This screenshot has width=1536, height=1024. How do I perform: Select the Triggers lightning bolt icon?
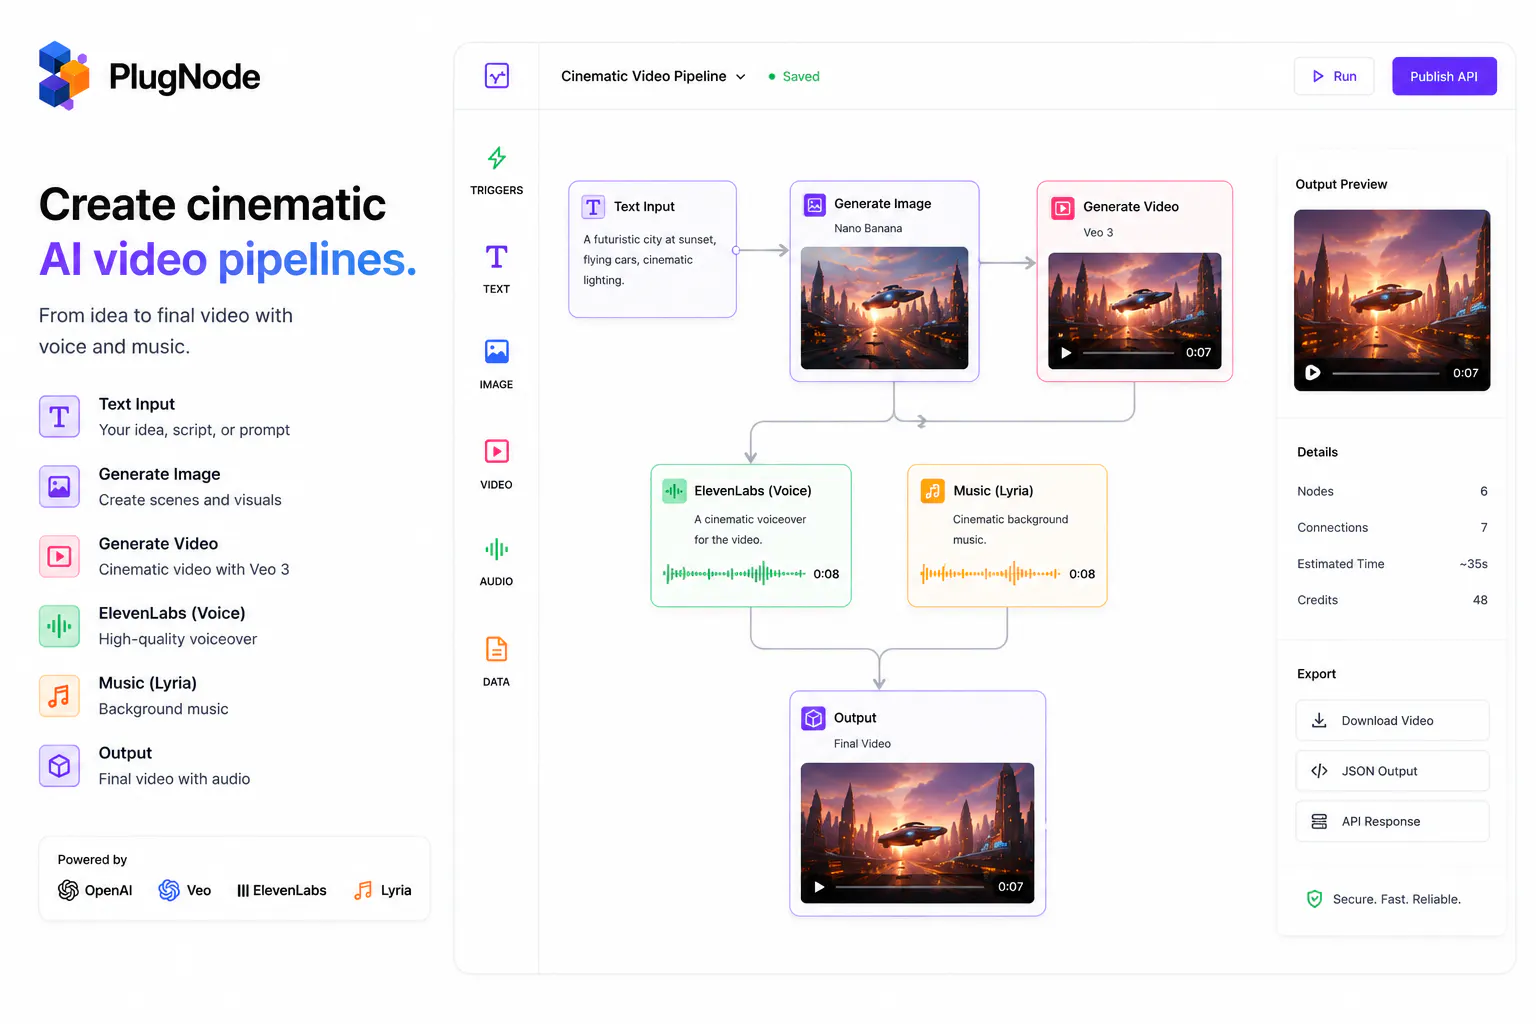pos(497,158)
